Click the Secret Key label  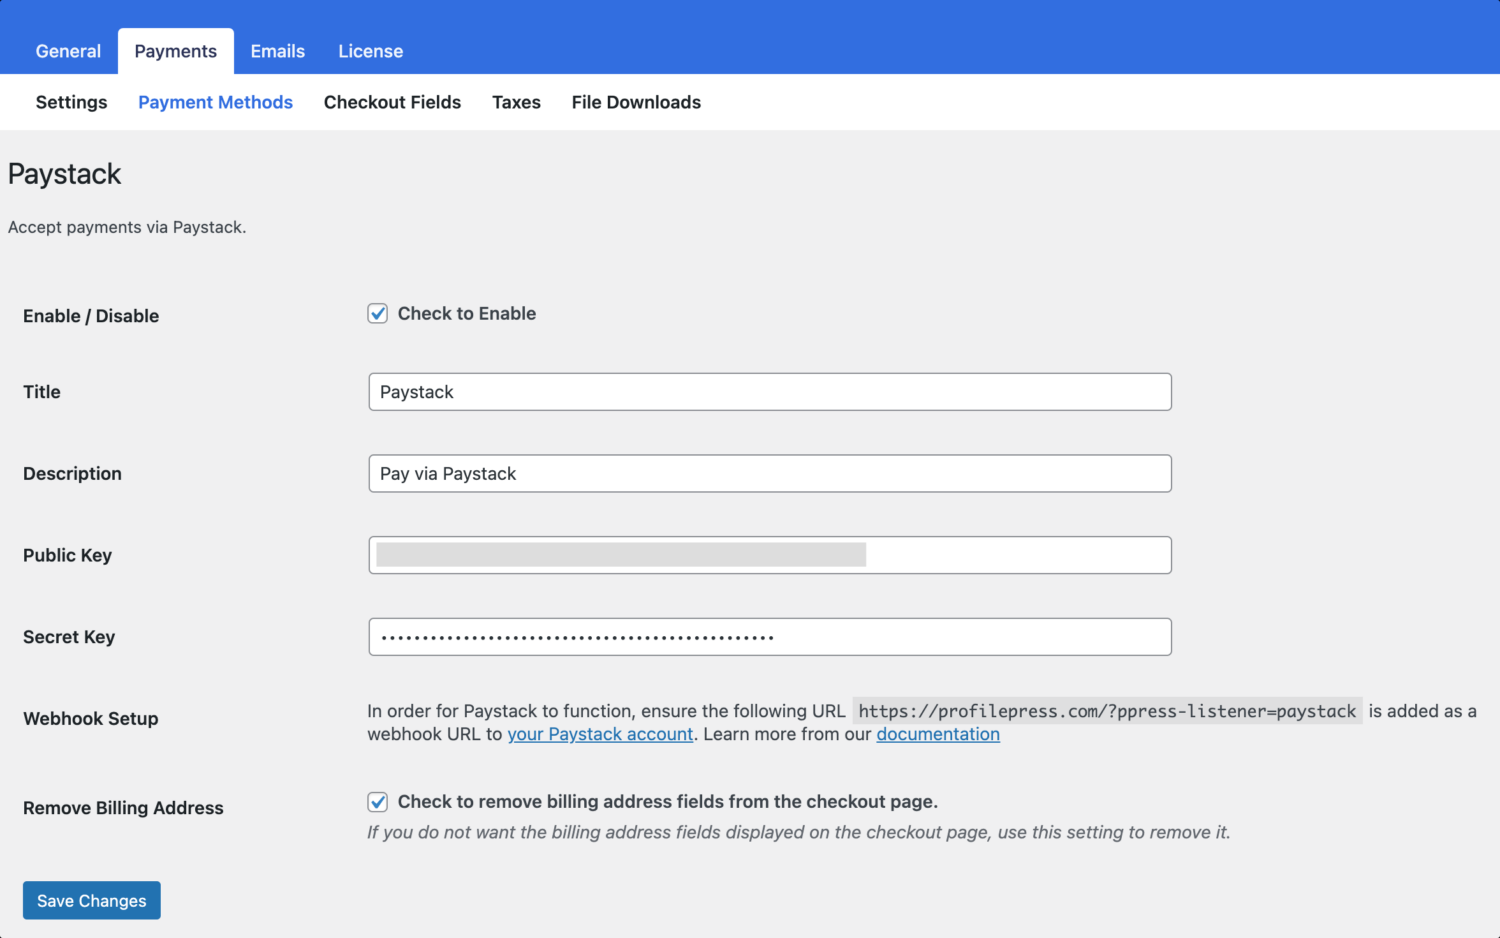(69, 637)
